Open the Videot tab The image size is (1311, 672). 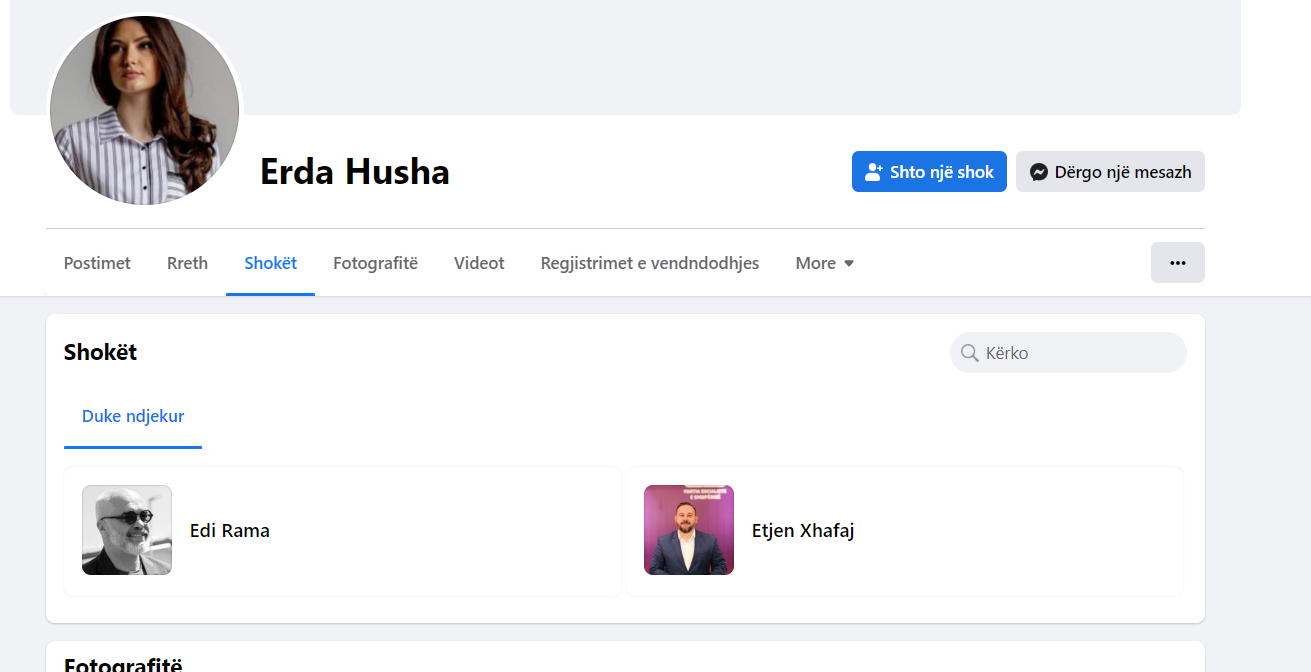(x=479, y=263)
